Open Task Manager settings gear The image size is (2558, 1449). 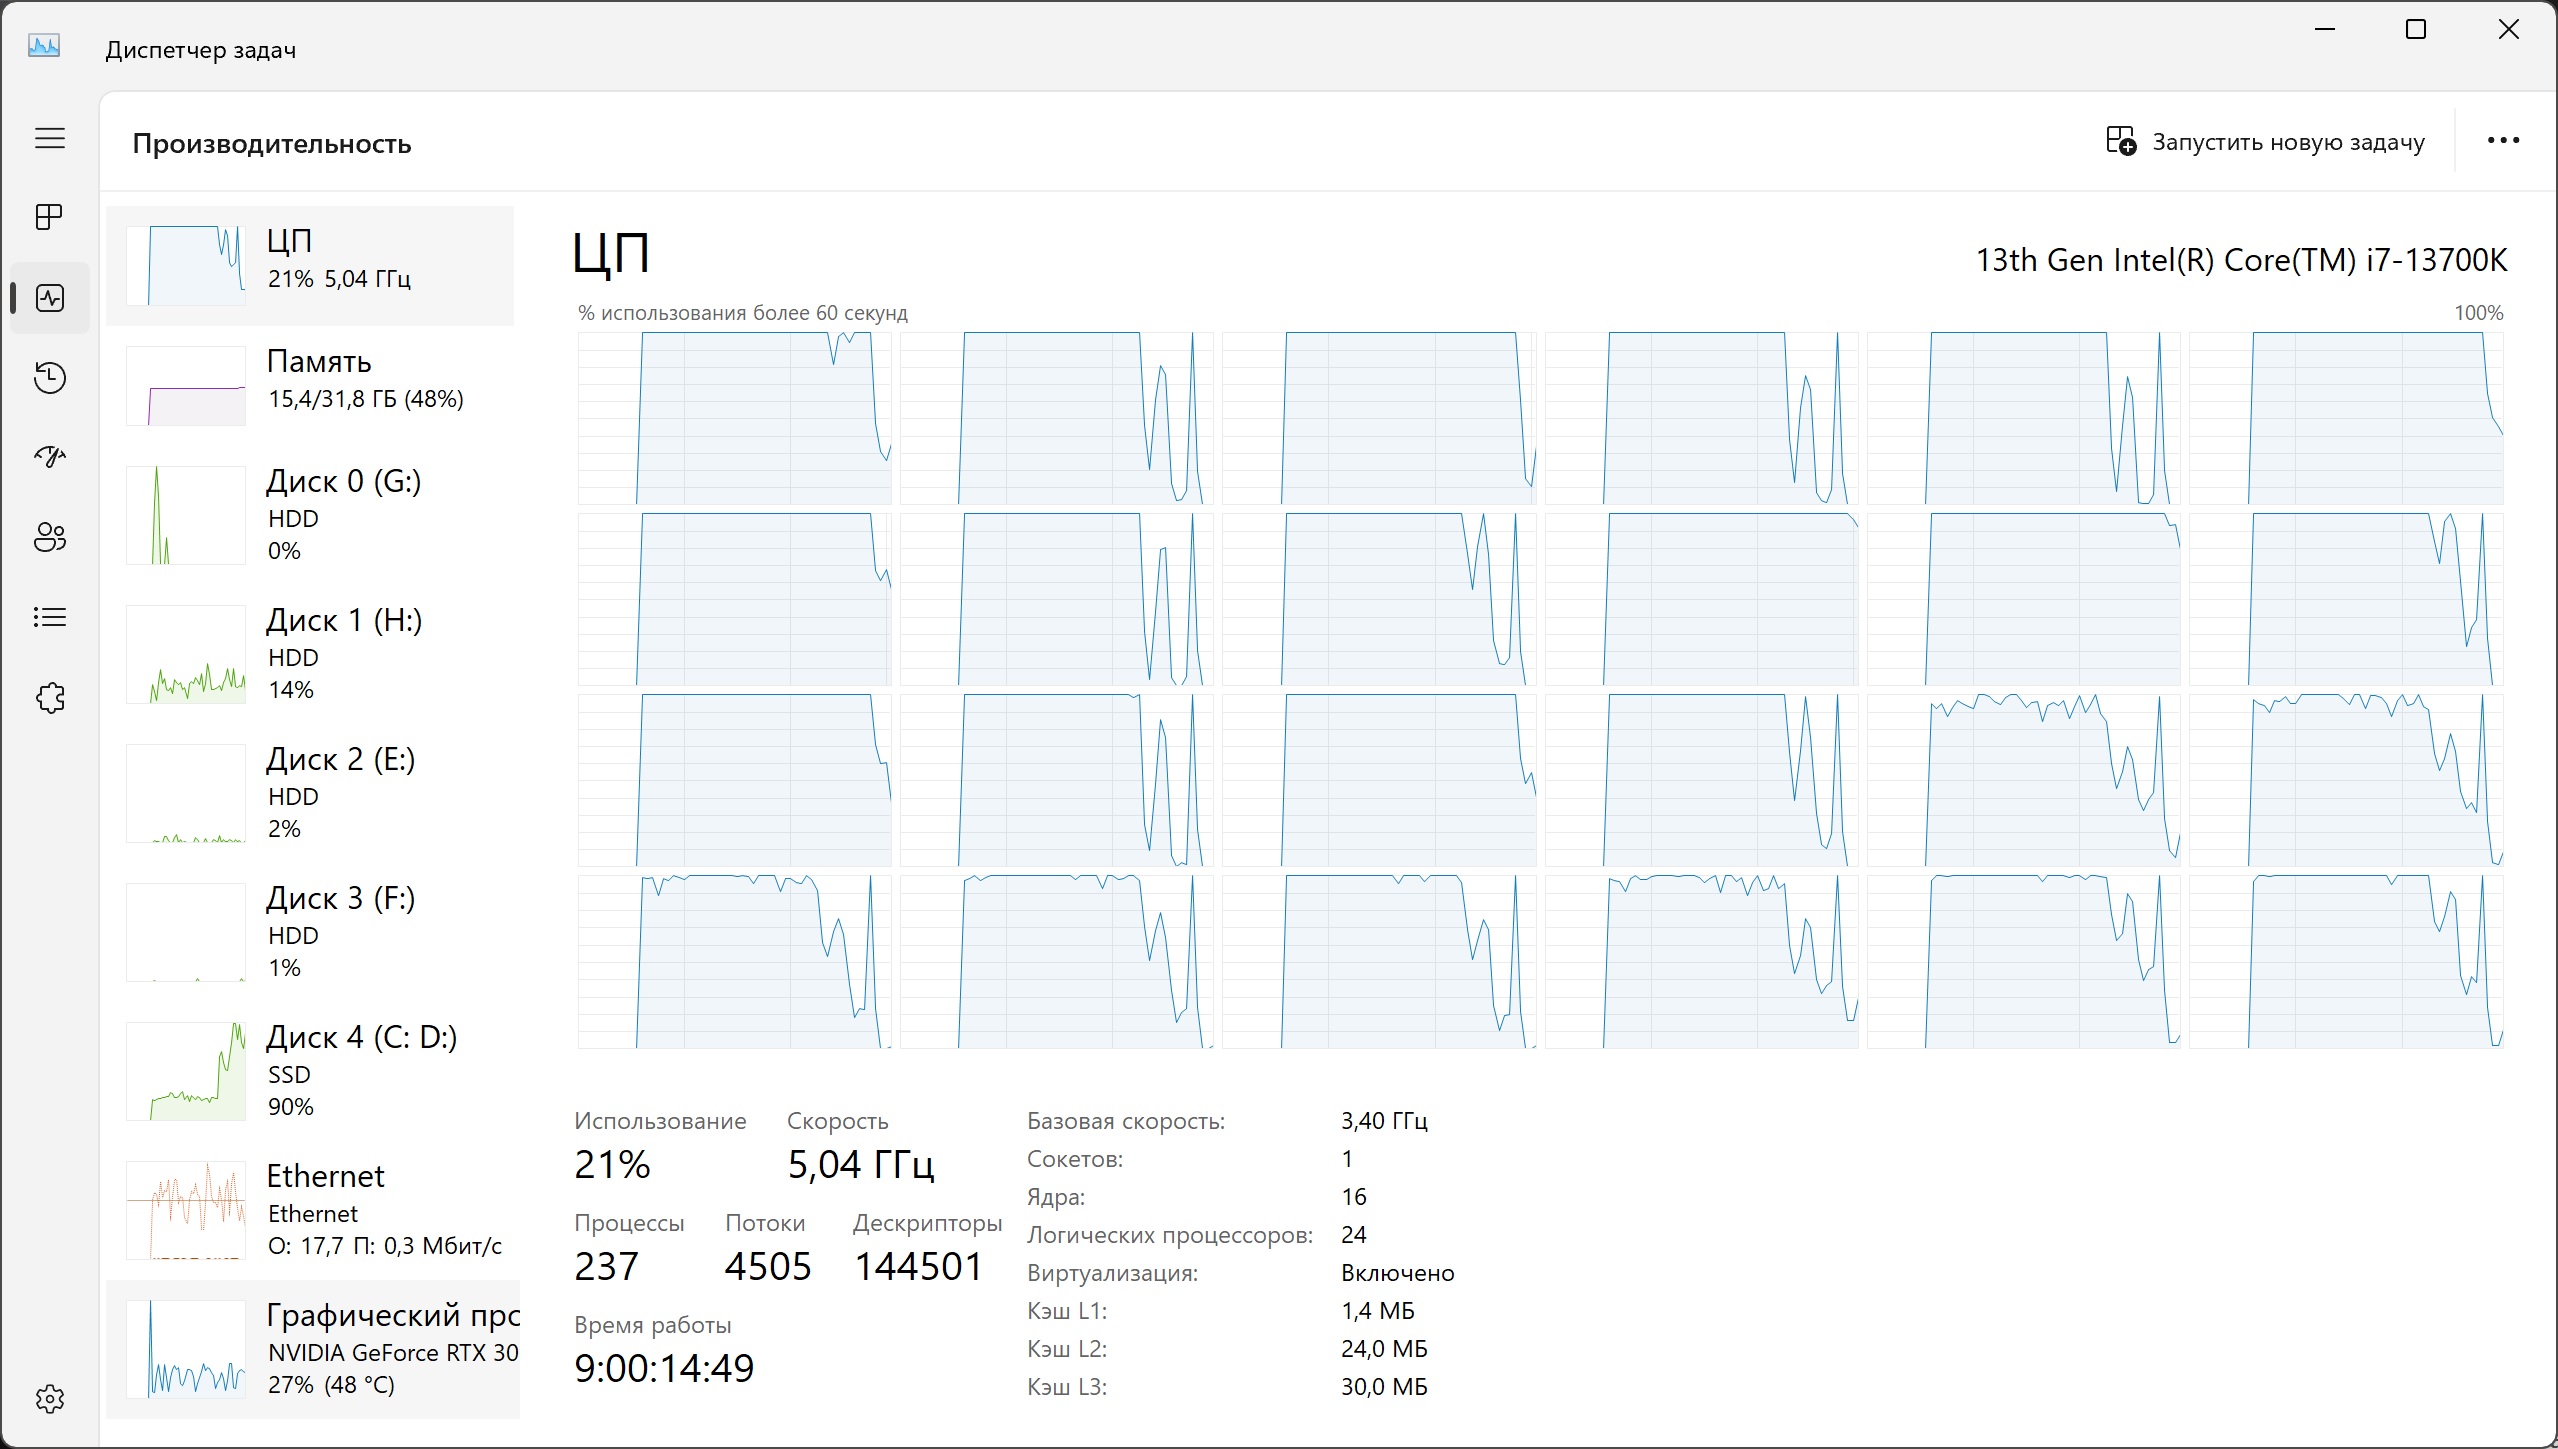tap(49, 1398)
